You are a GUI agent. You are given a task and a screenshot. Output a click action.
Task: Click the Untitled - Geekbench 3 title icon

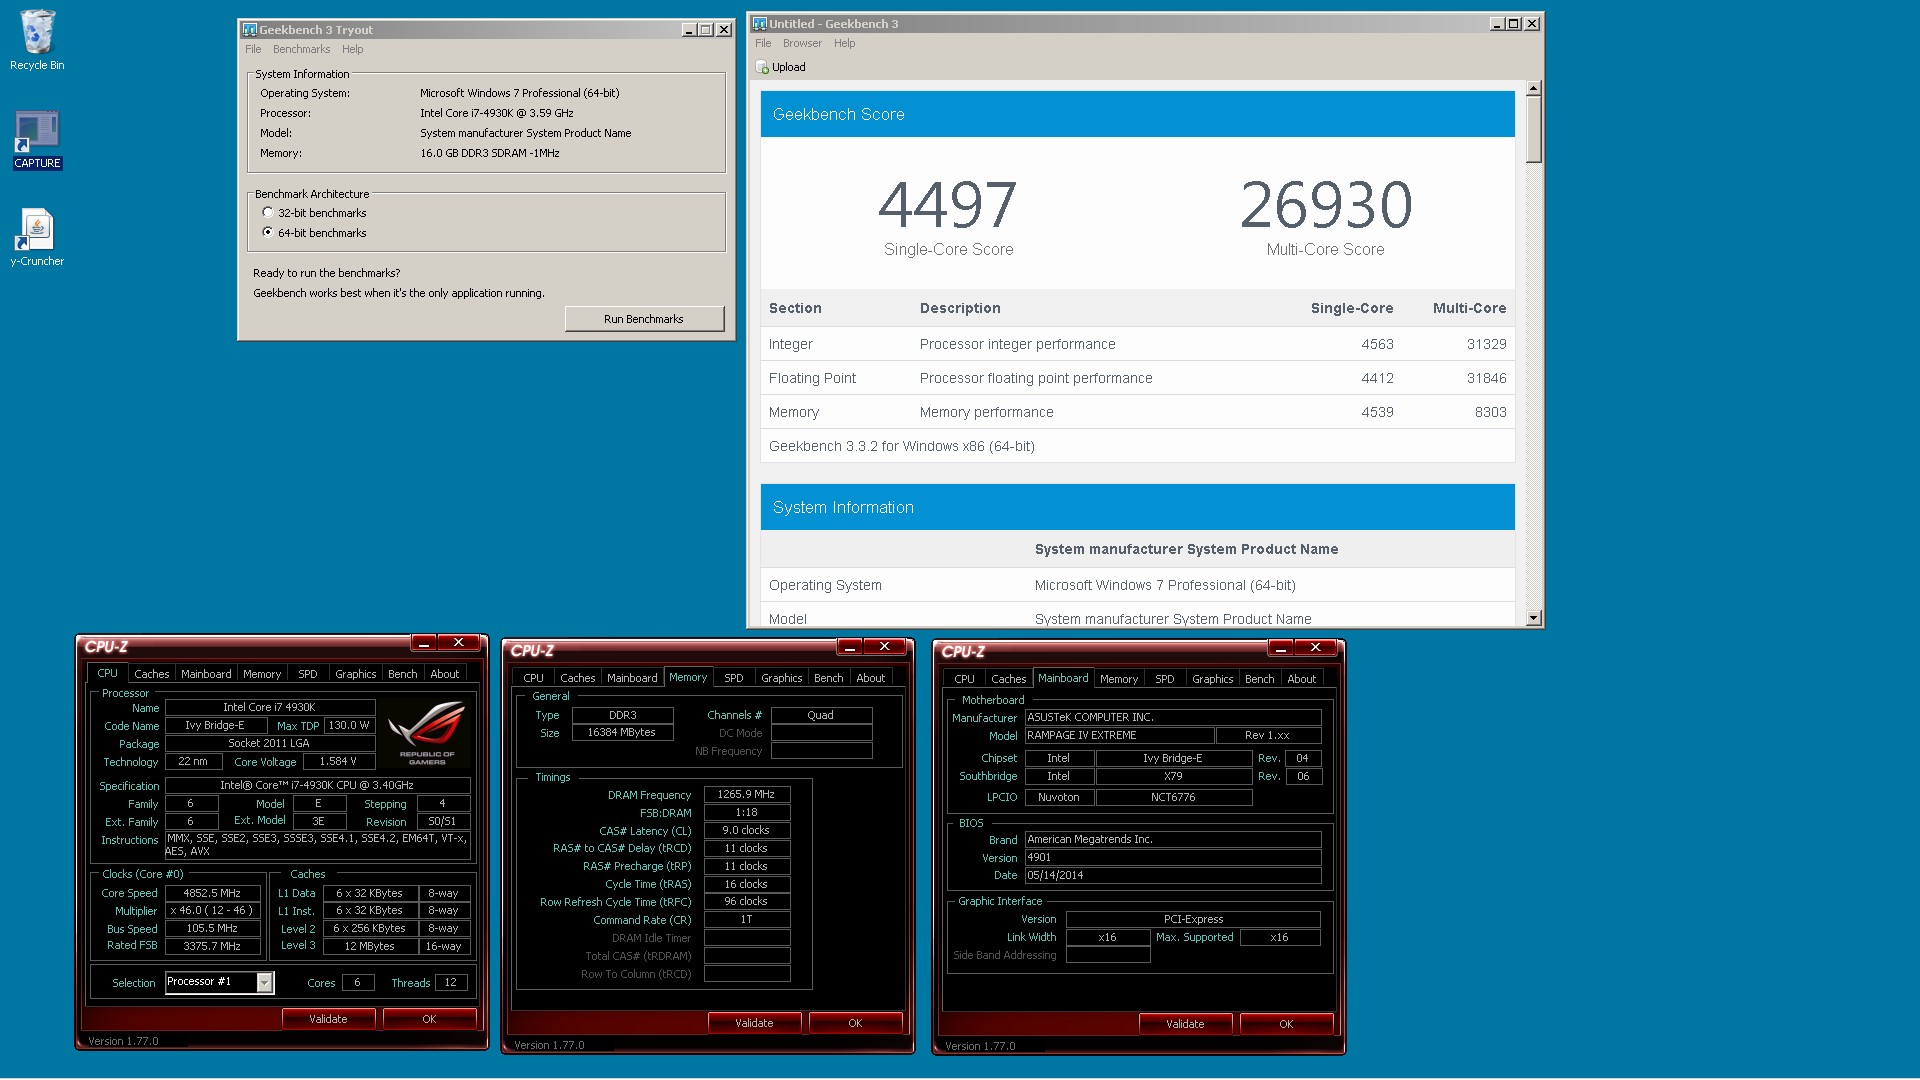[760, 24]
